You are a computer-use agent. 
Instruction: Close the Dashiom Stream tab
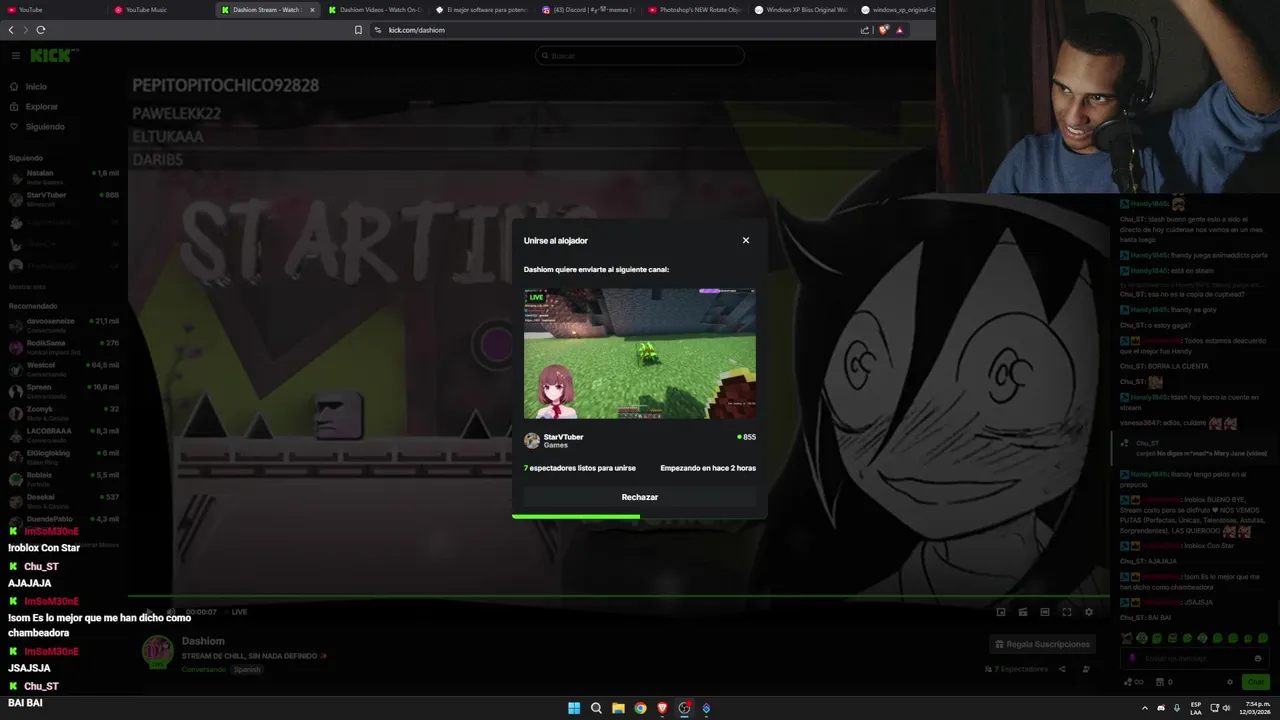(312, 10)
